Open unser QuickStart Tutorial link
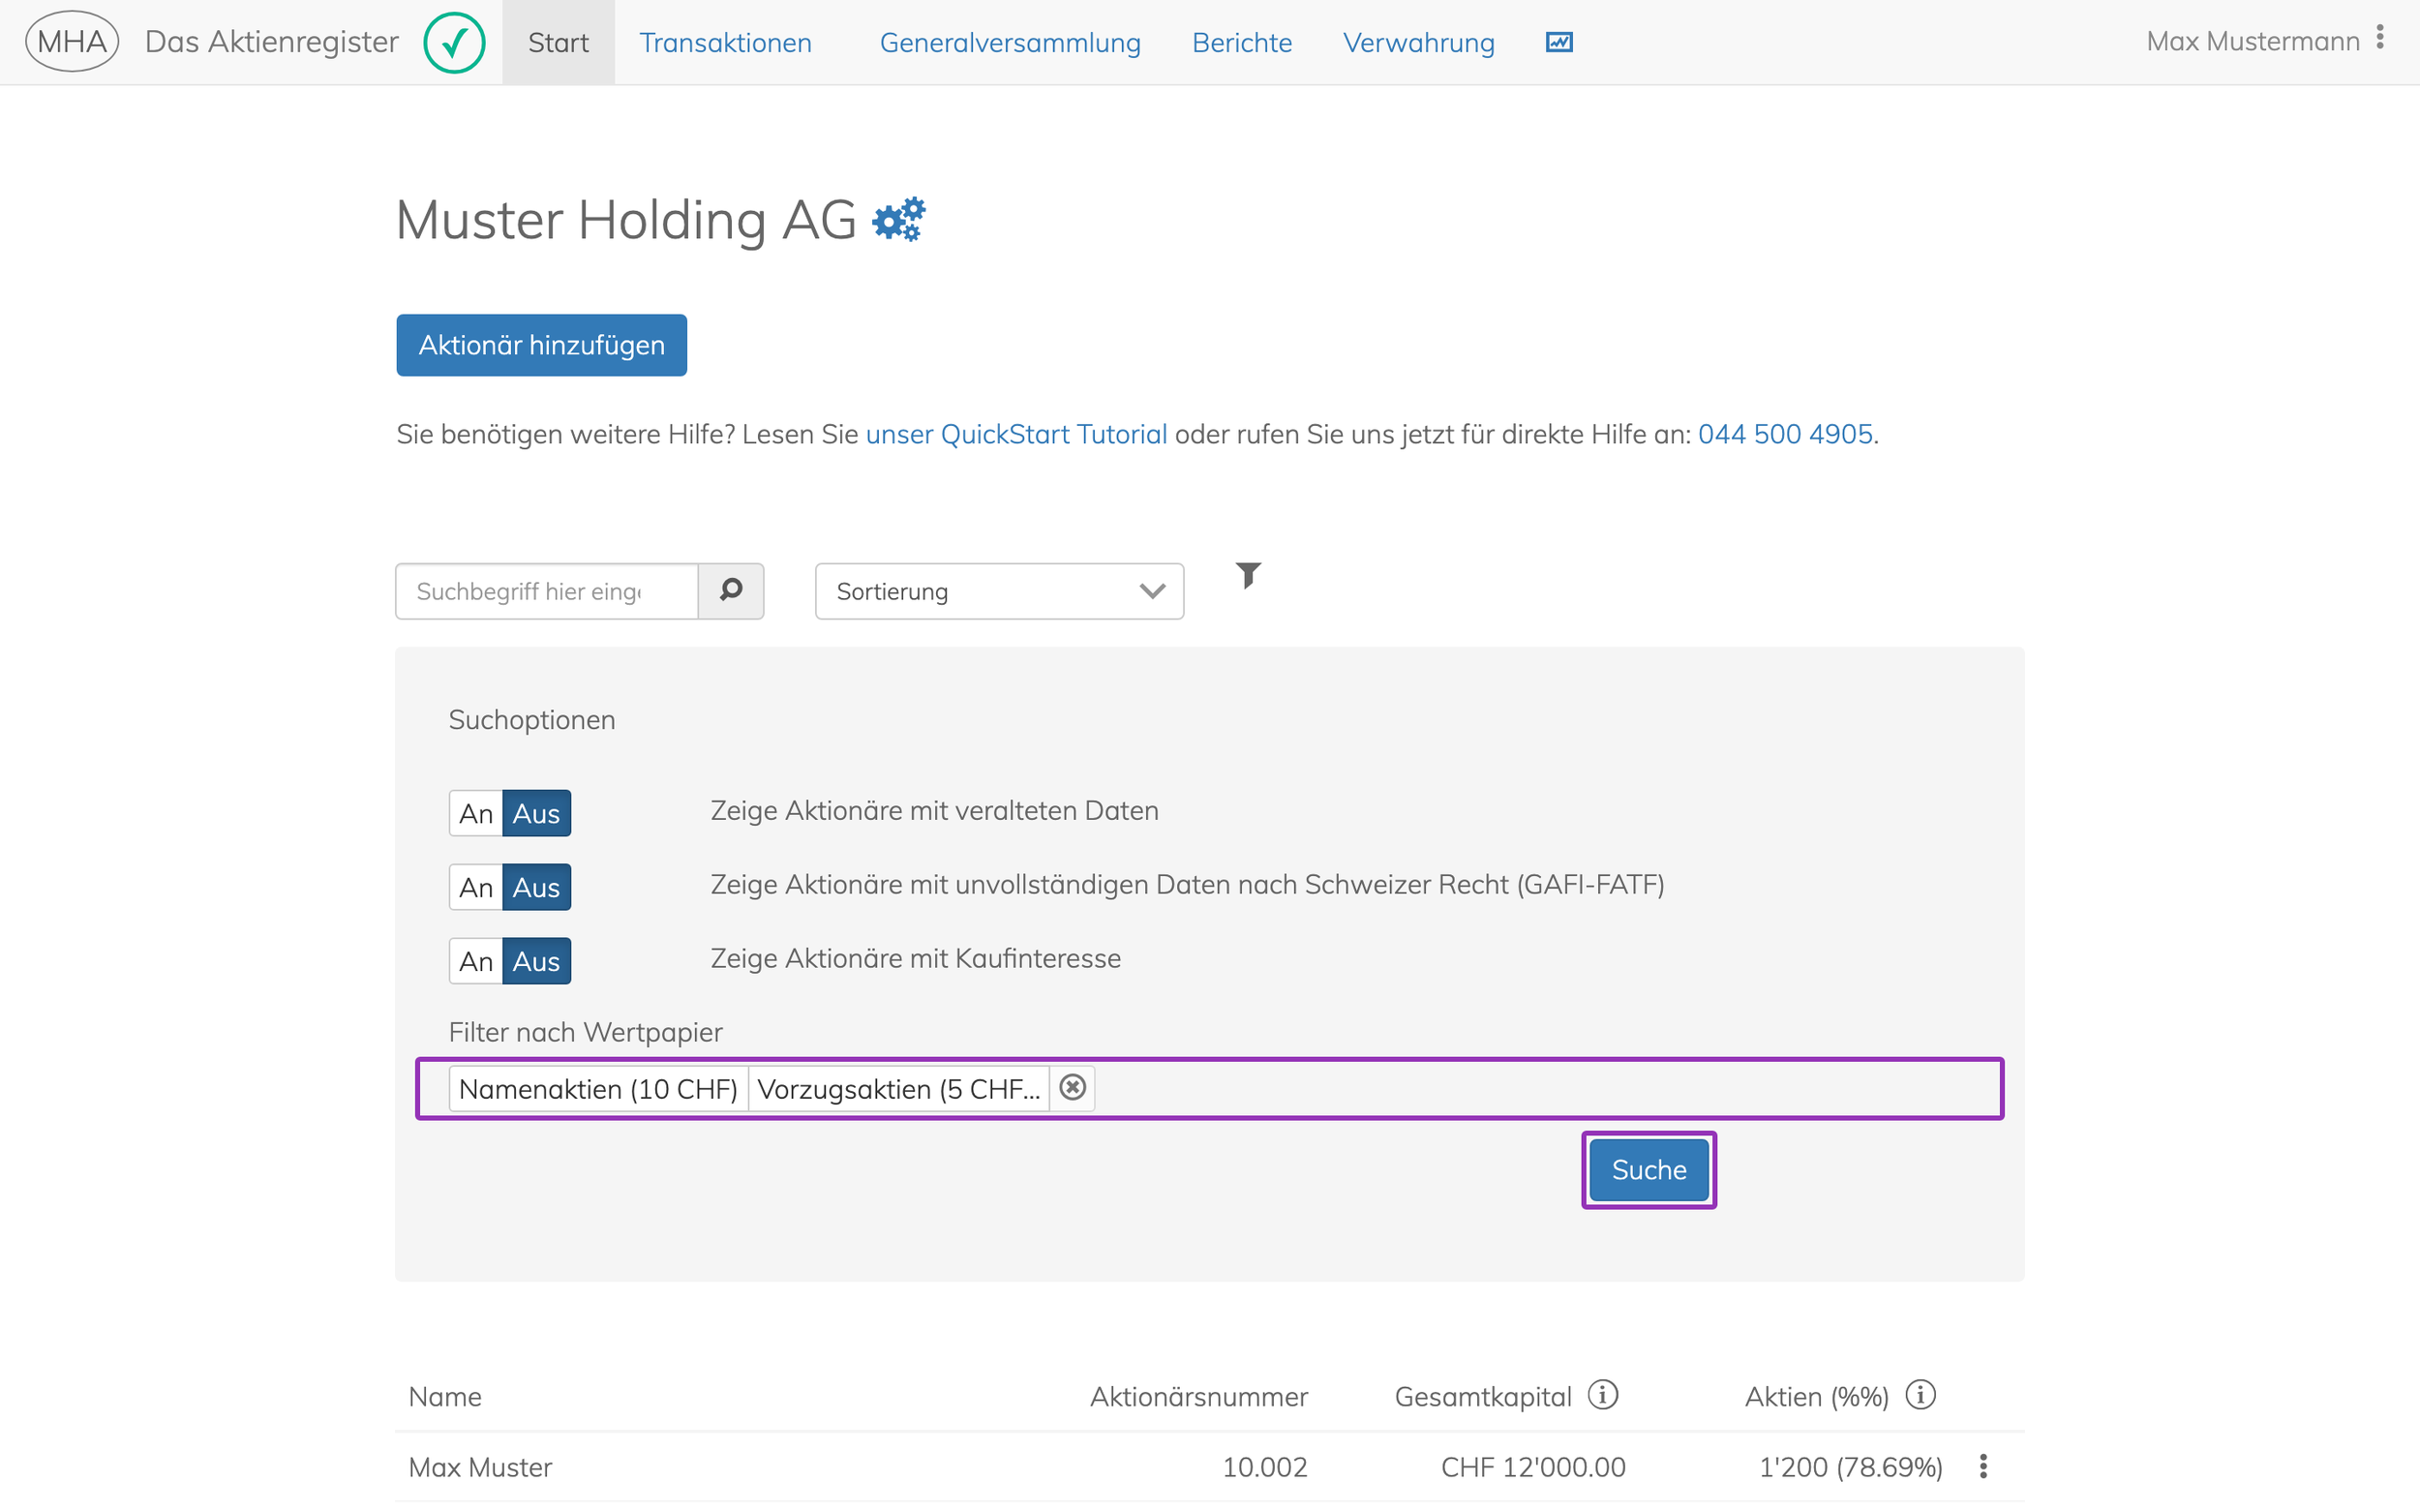The image size is (2420, 1512). pos(1016,434)
